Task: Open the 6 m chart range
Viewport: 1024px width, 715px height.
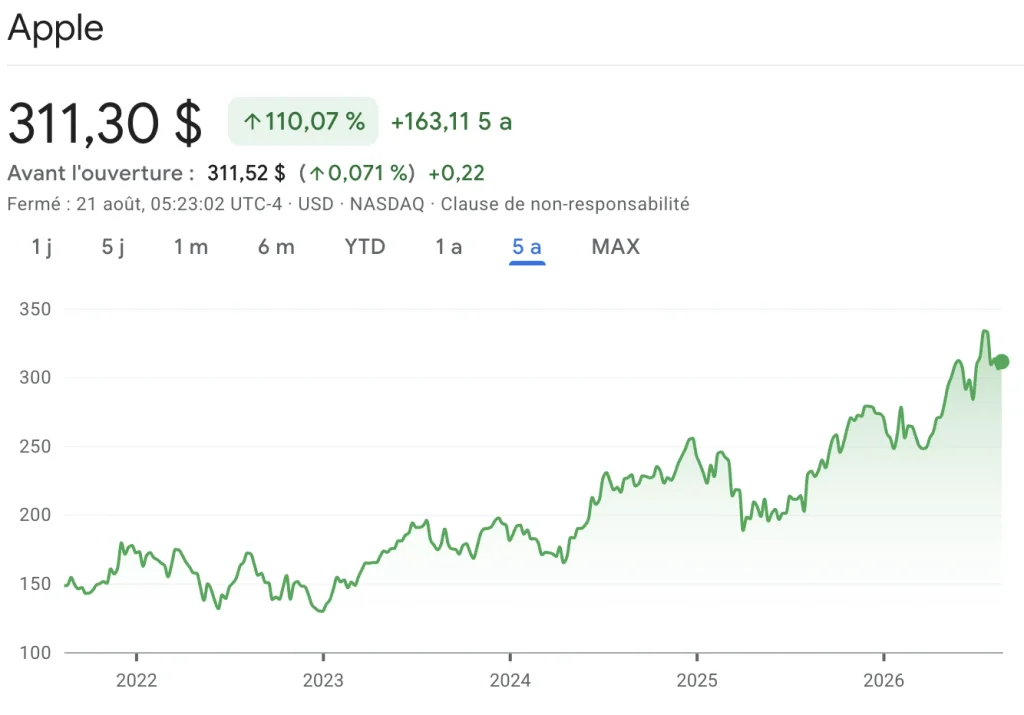Action: pyautogui.click(x=276, y=247)
